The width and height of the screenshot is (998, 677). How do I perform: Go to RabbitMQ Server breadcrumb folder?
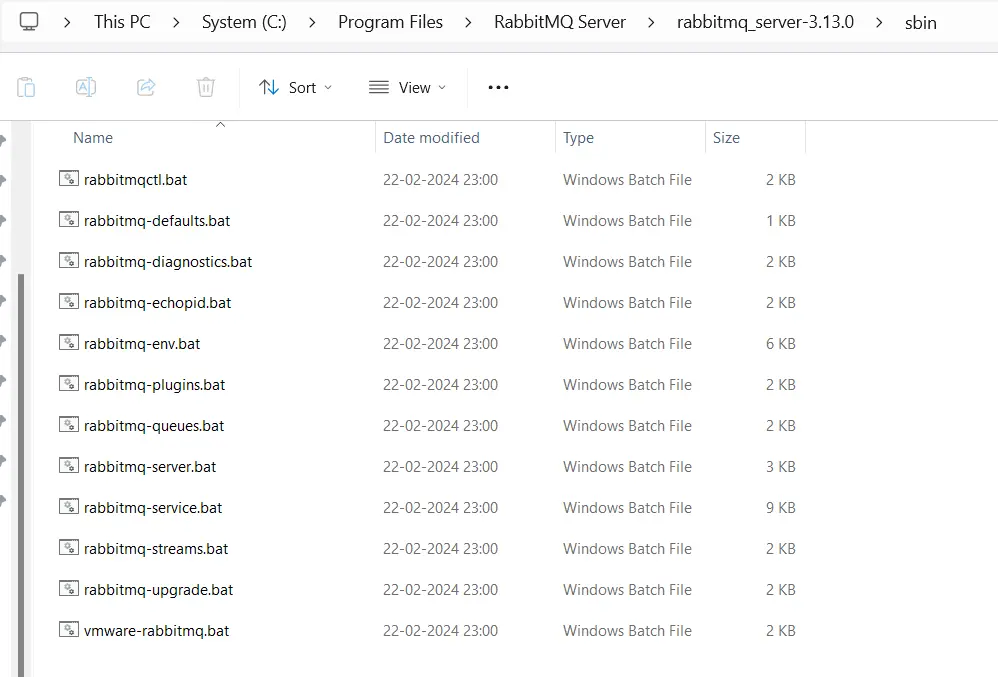tap(560, 22)
